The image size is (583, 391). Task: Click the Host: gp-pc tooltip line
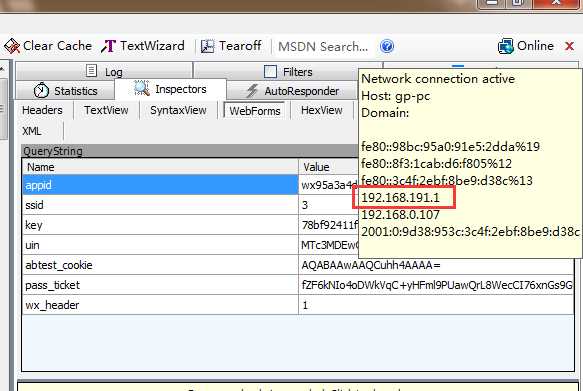(x=396, y=96)
